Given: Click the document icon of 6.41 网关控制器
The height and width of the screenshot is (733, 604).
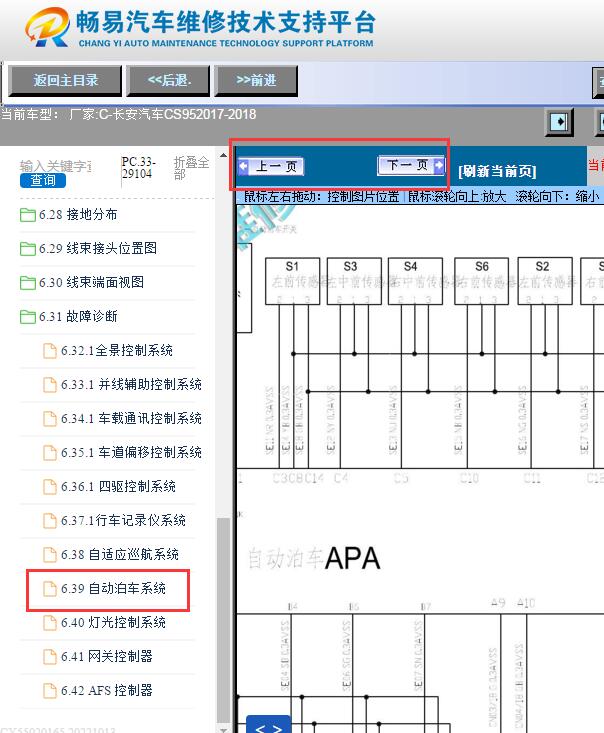Looking at the screenshot, I should tap(50, 657).
